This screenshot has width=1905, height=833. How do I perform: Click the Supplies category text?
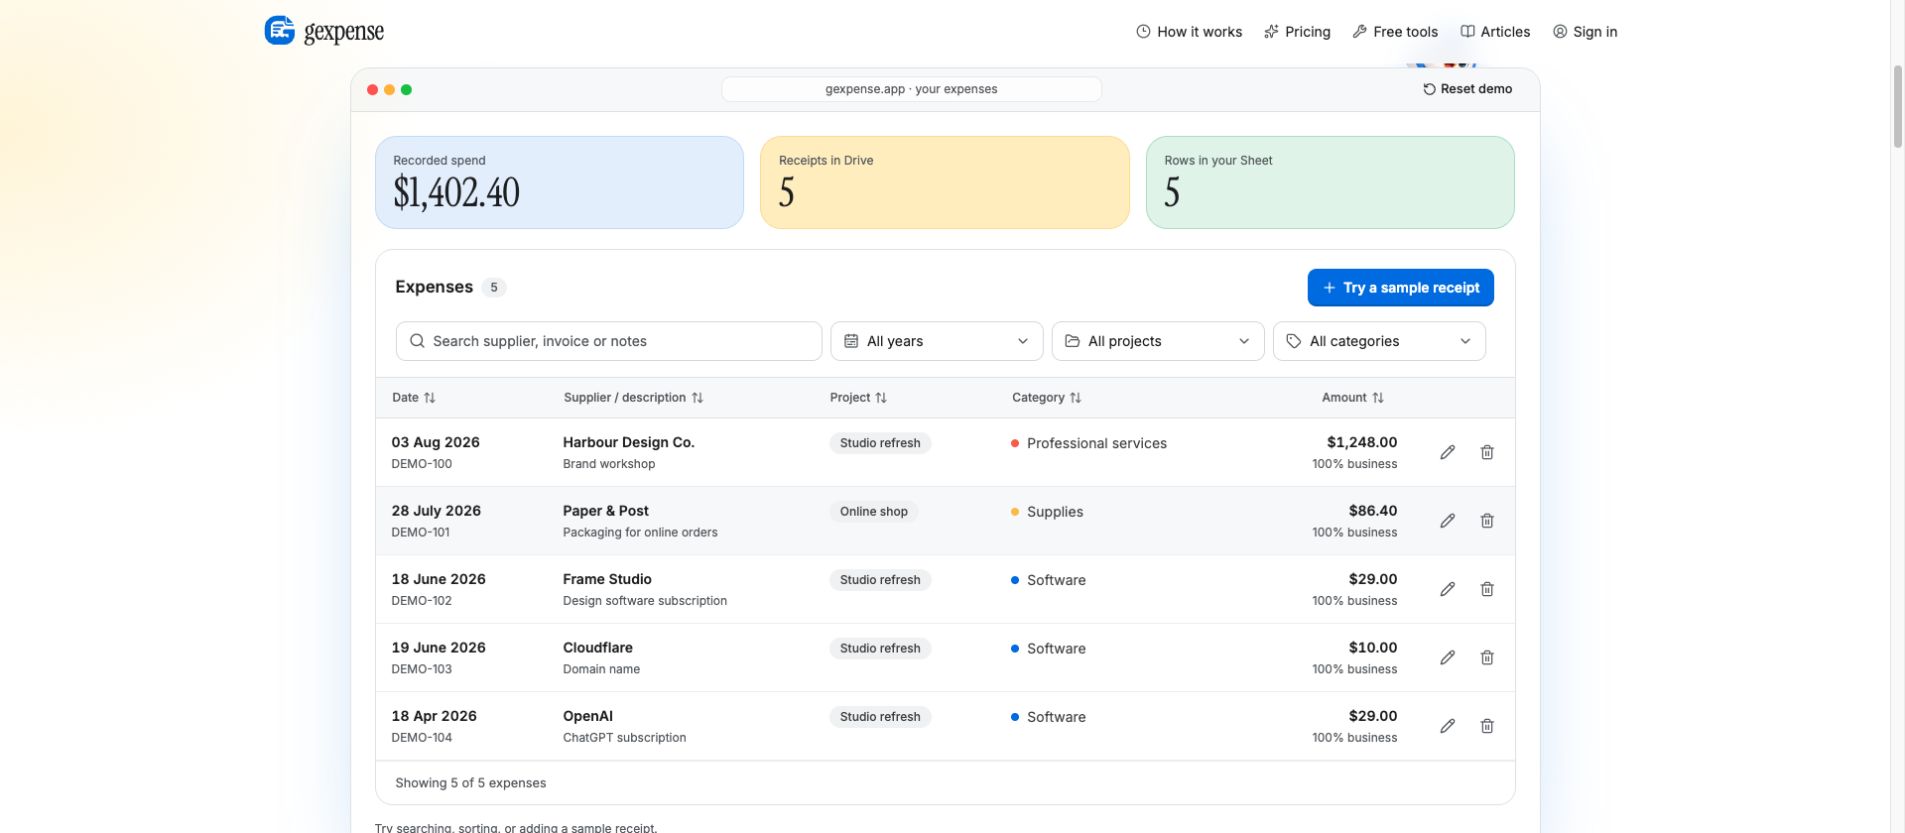pyautogui.click(x=1055, y=511)
